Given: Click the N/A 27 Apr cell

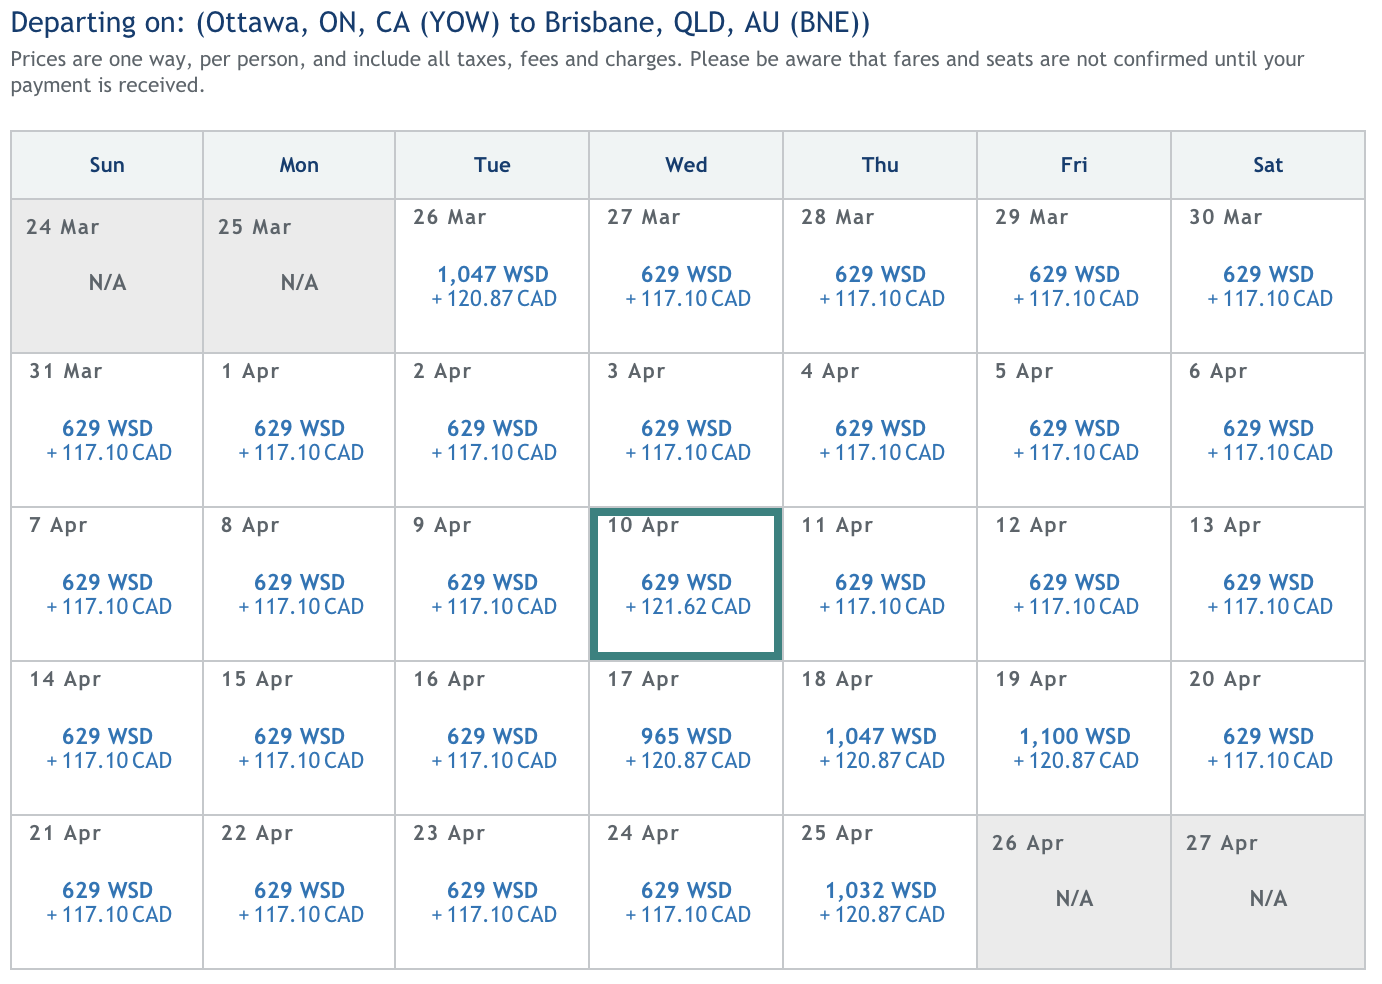Looking at the screenshot, I should pos(1268,892).
